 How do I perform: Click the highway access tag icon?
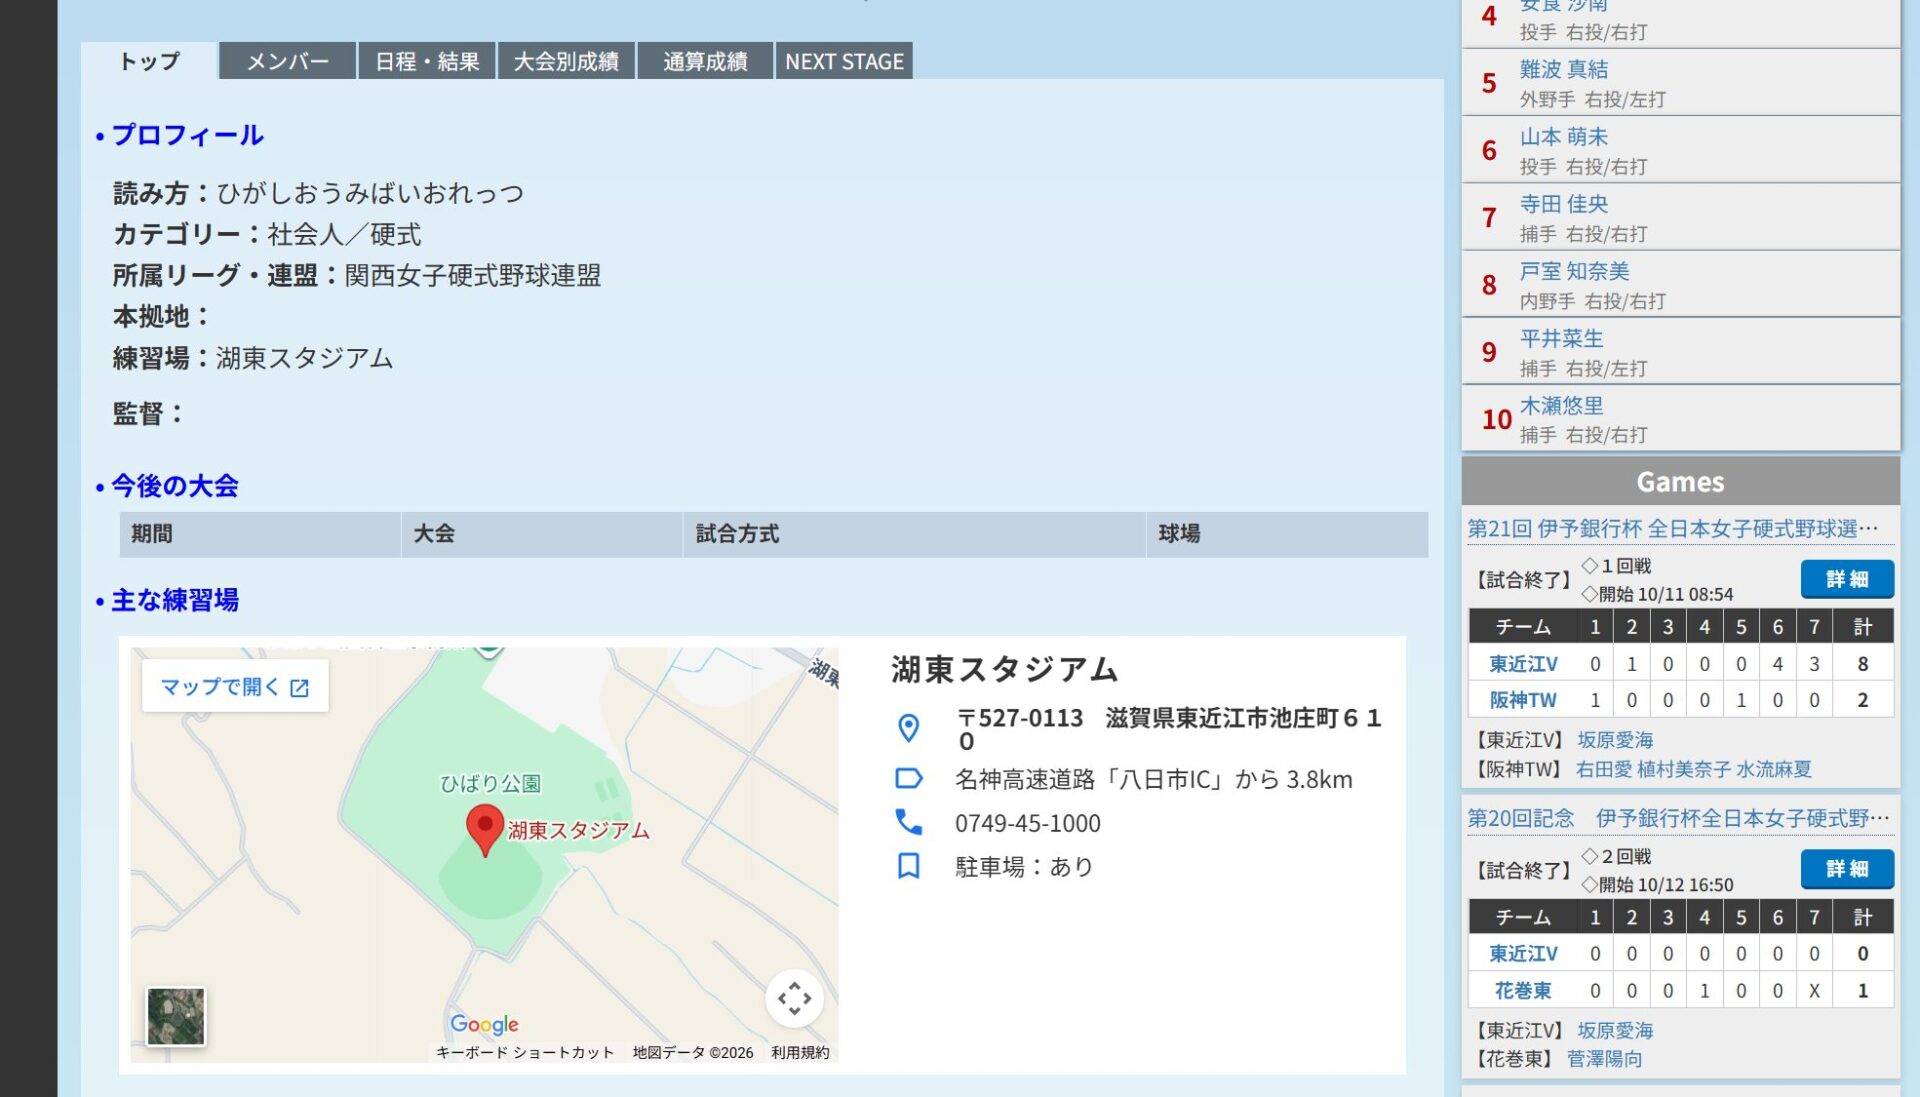click(908, 778)
